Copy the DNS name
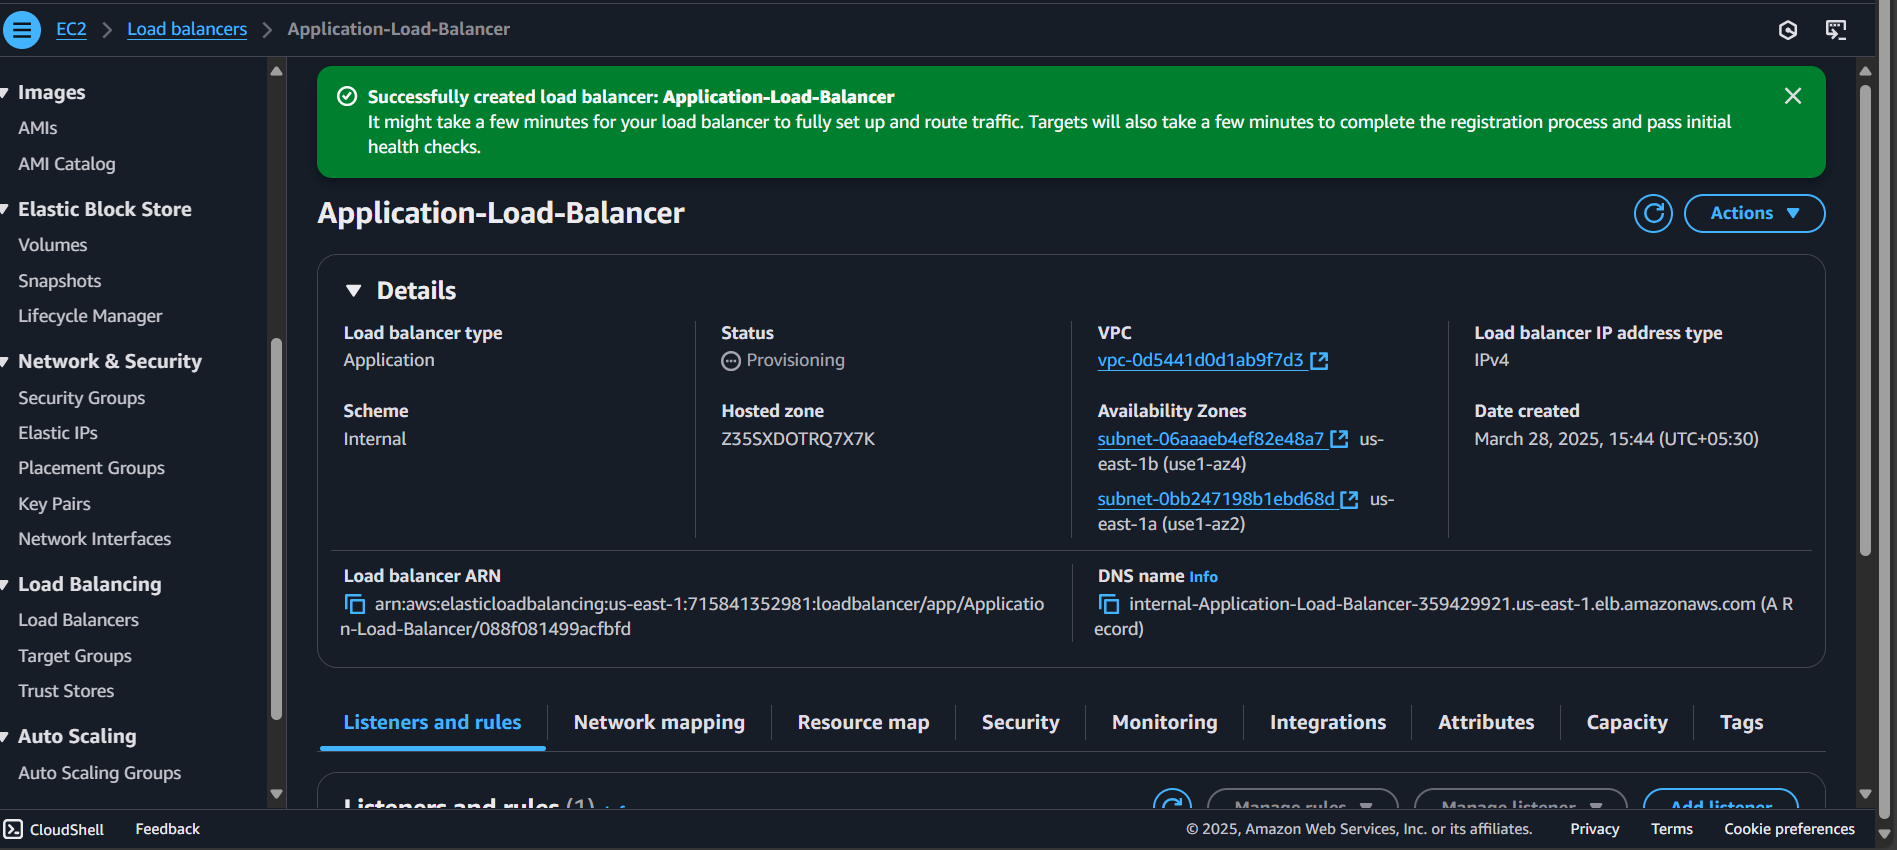The height and width of the screenshot is (850, 1897). (x=1109, y=604)
